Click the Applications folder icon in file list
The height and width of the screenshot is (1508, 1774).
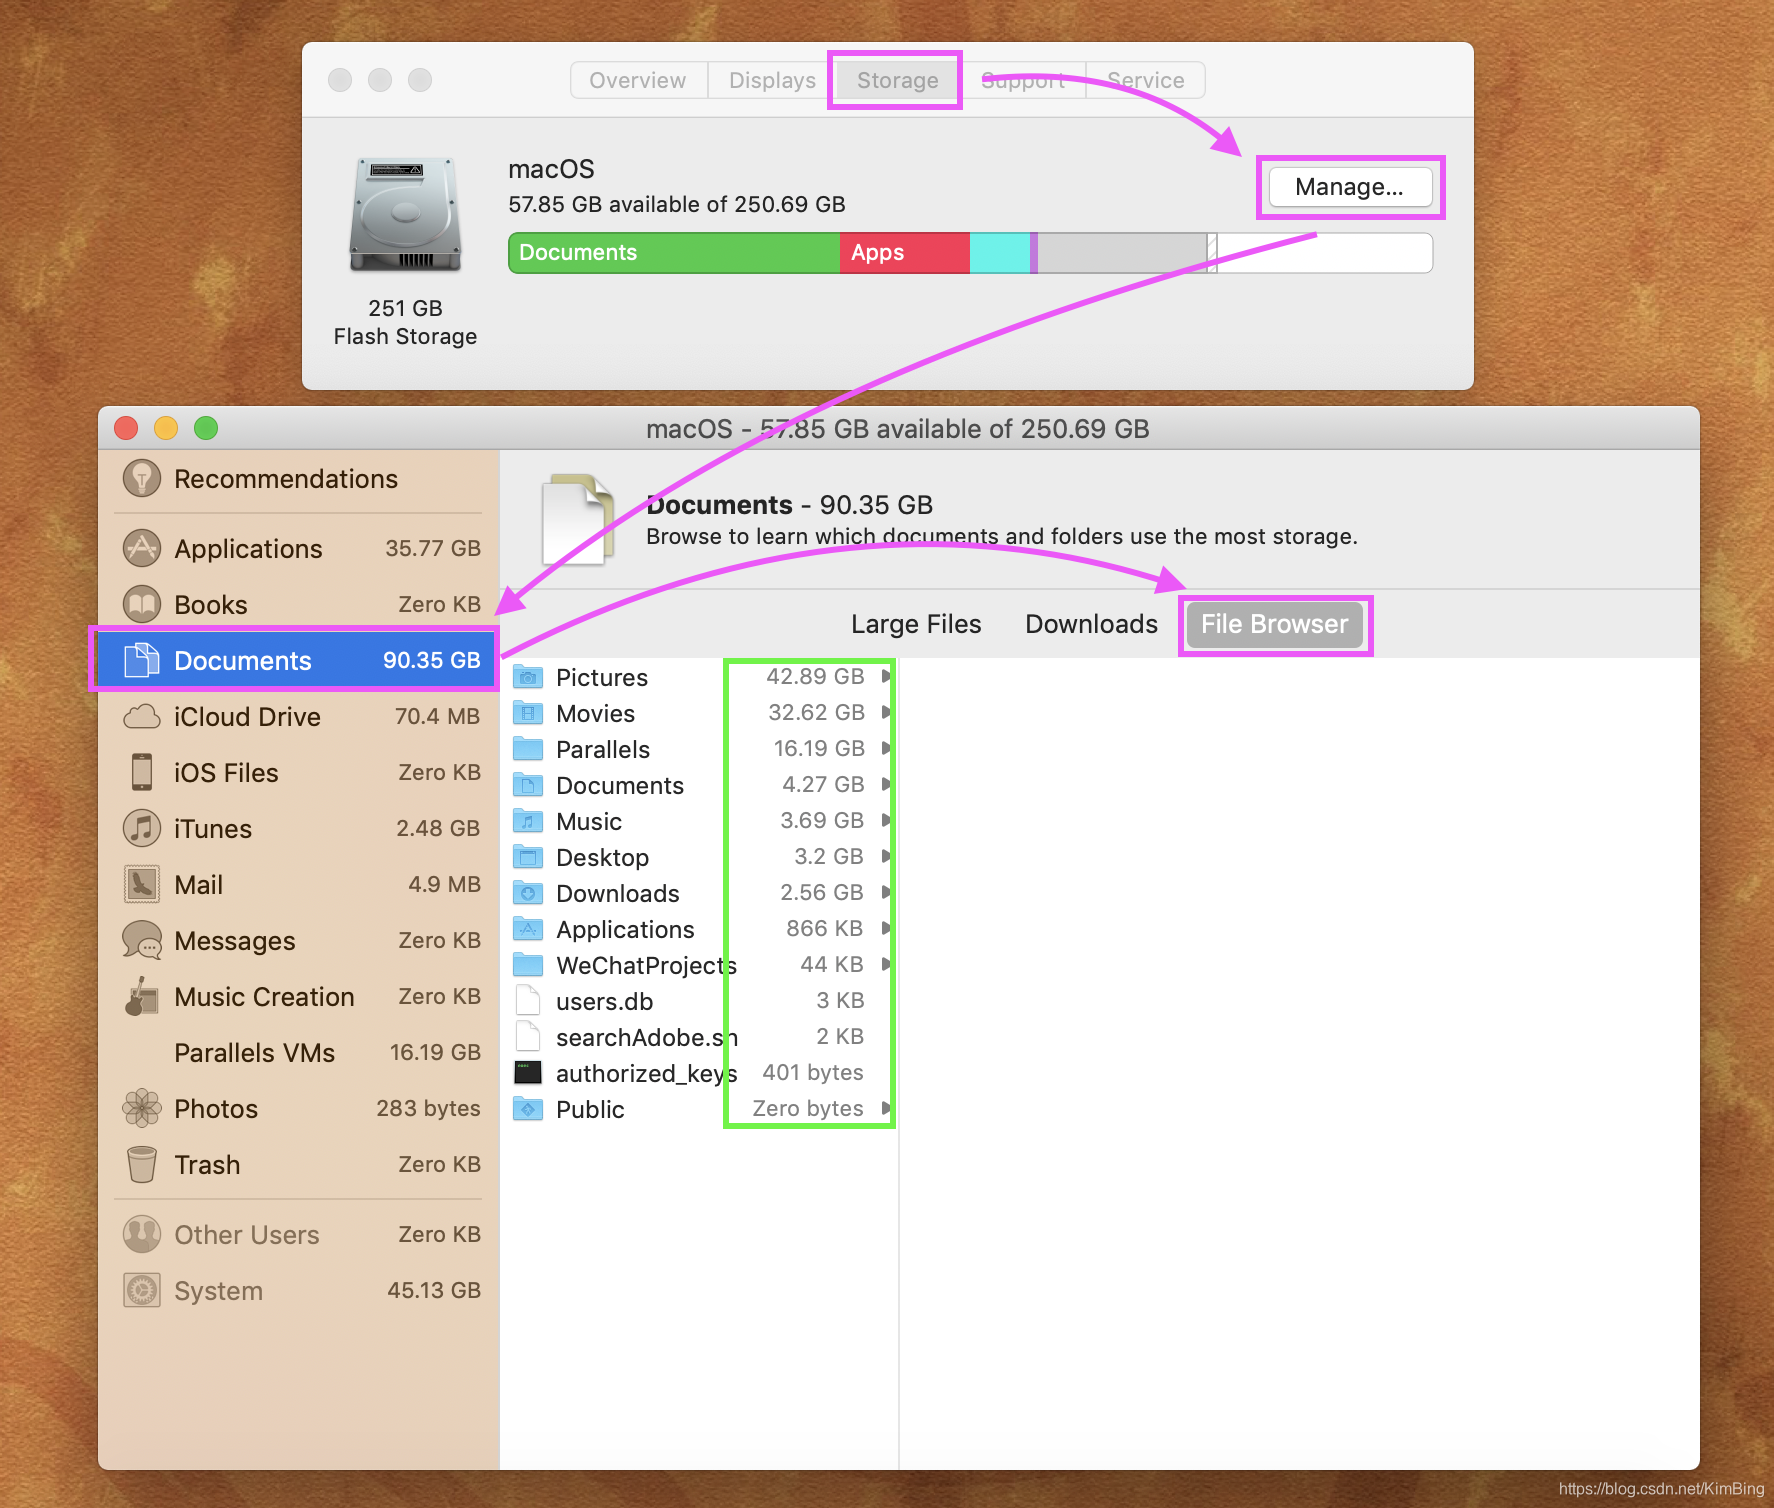(x=528, y=929)
